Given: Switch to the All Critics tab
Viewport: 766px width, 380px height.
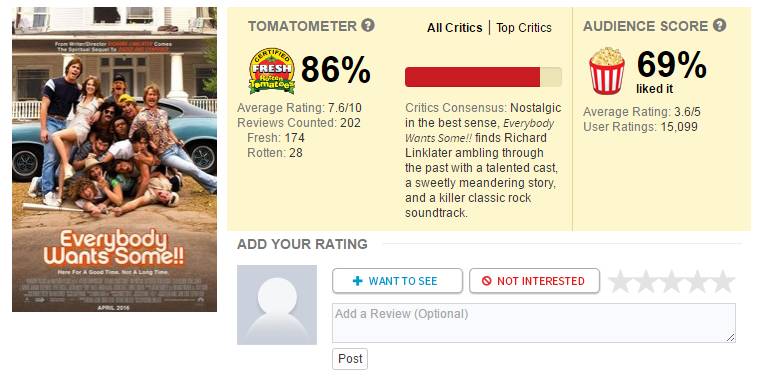Looking at the screenshot, I should pyautogui.click(x=454, y=28).
